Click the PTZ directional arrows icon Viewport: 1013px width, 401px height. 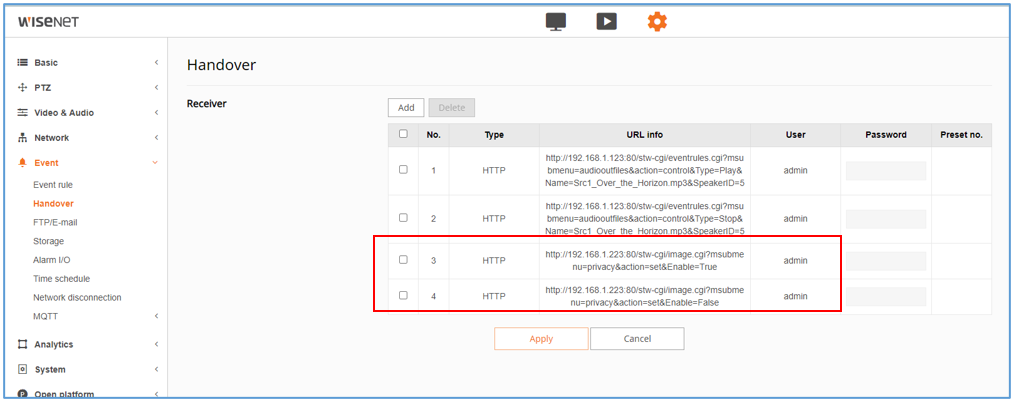(x=23, y=88)
